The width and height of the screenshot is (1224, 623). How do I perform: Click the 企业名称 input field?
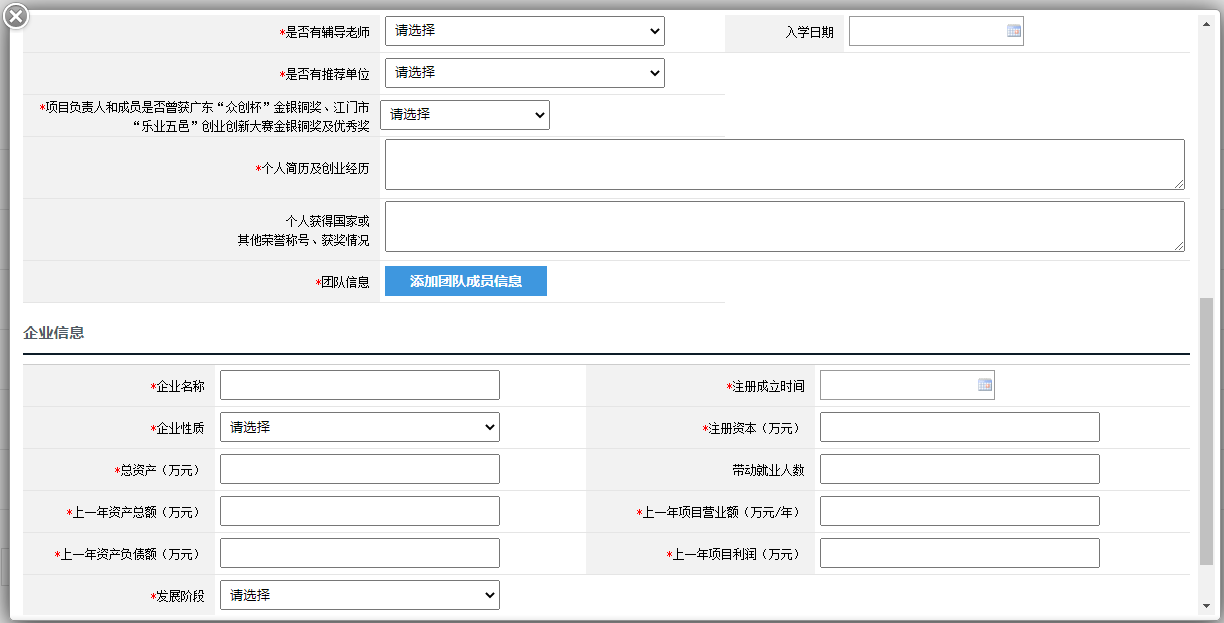pyautogui.click(x=360, y=385)
